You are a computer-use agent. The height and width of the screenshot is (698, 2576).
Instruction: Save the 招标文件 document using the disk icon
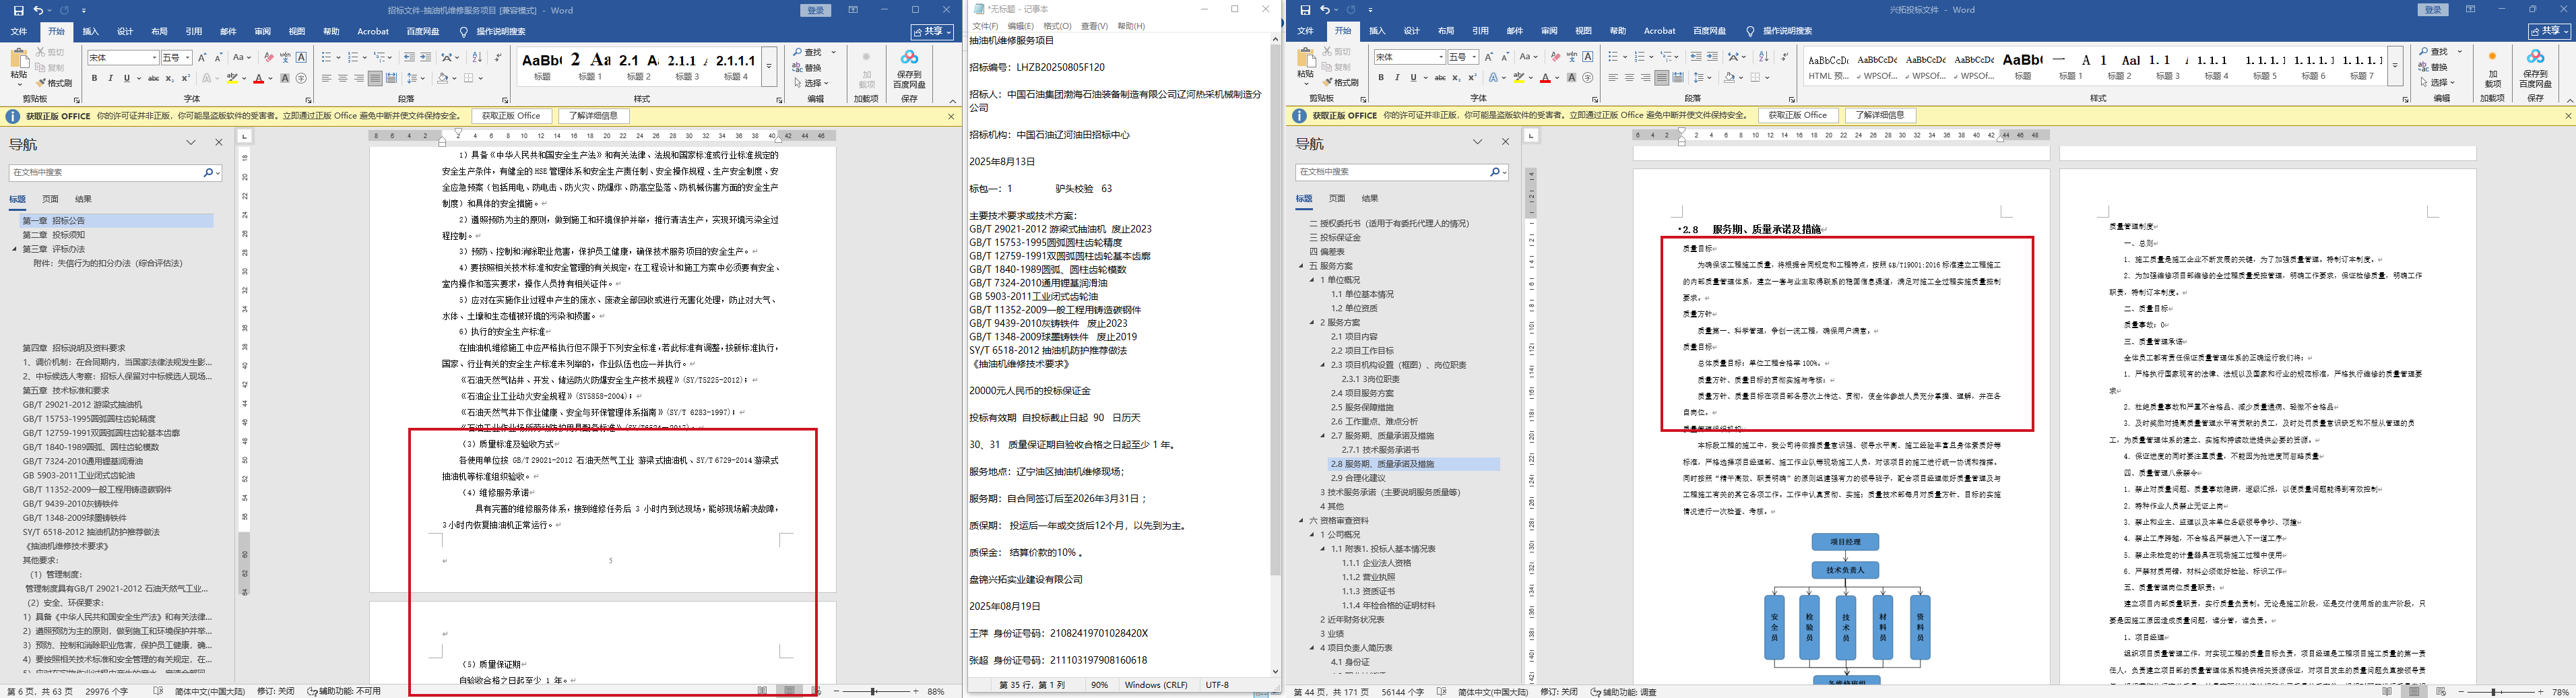tap(18, 10)
